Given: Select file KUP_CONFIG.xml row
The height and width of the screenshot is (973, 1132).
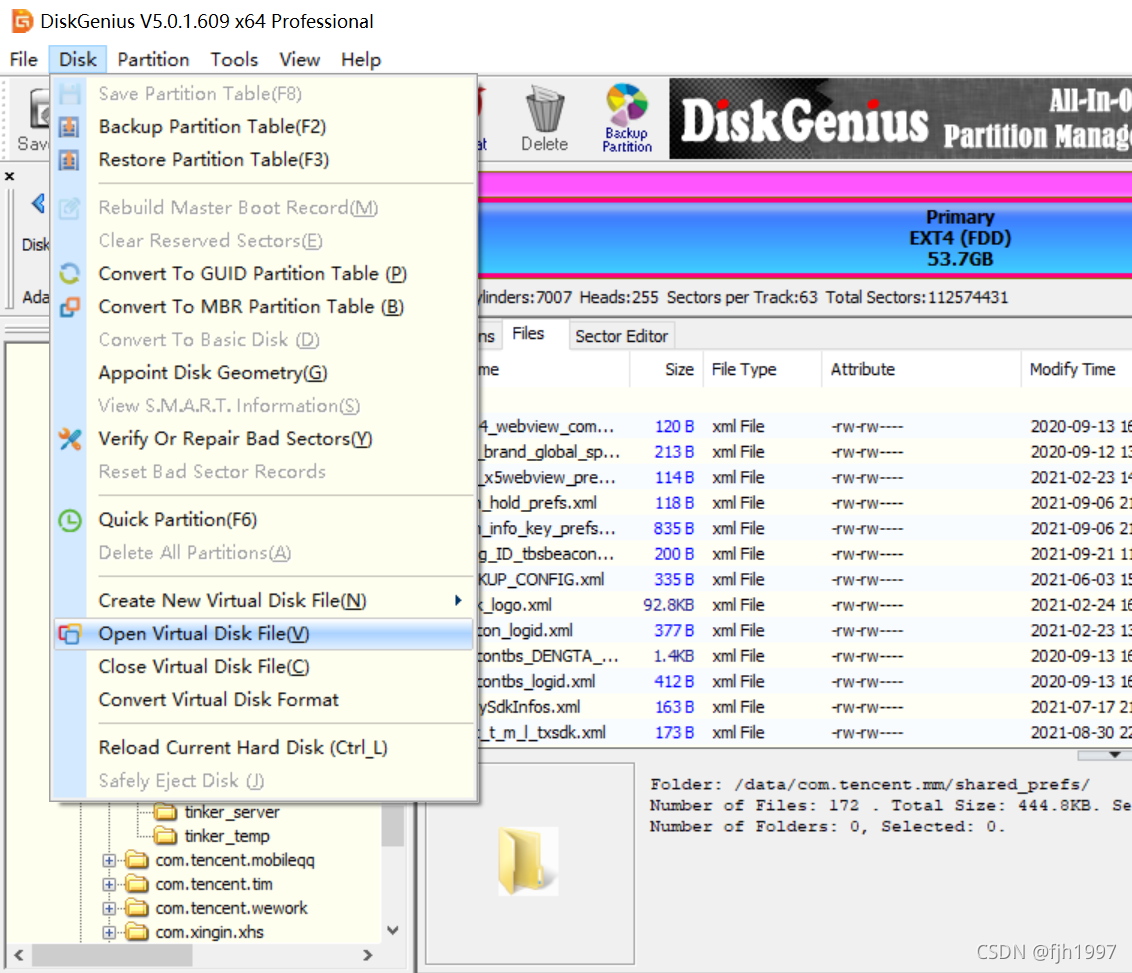Looking at the screenshot, I should 805,580.
